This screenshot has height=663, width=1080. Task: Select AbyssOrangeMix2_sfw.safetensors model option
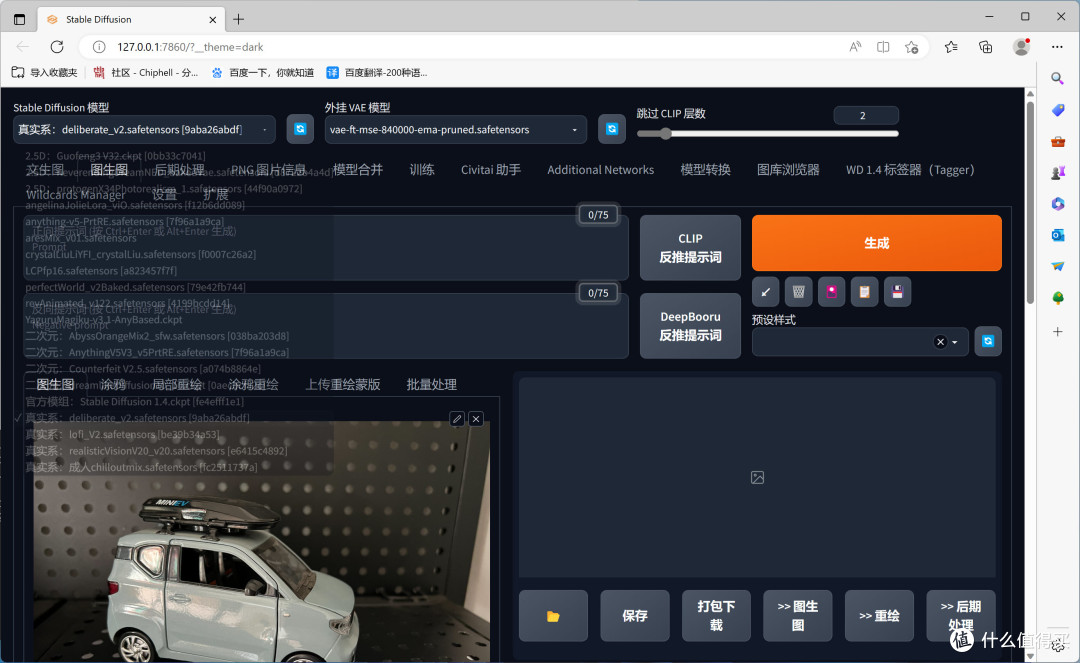pyautogui.click(x=156, y=336)
